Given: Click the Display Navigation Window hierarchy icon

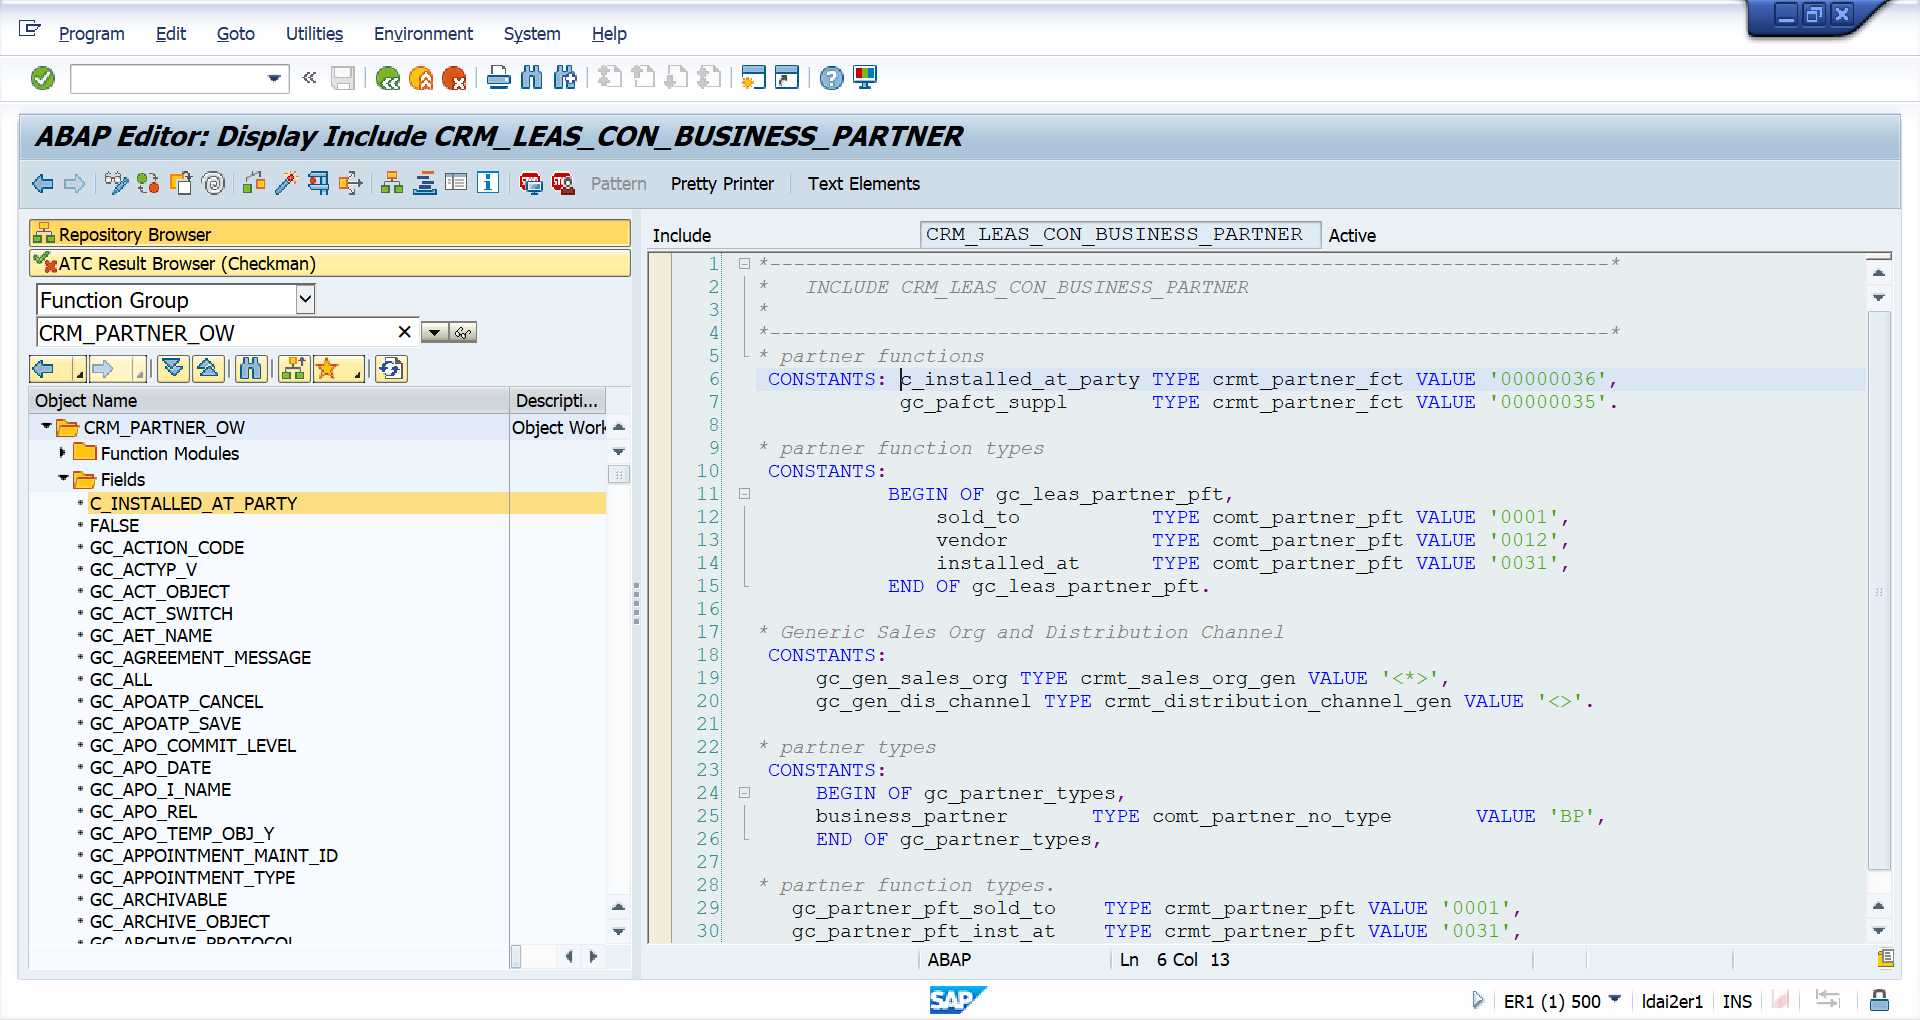Looking at the screenshot, I should click(392, 183).
